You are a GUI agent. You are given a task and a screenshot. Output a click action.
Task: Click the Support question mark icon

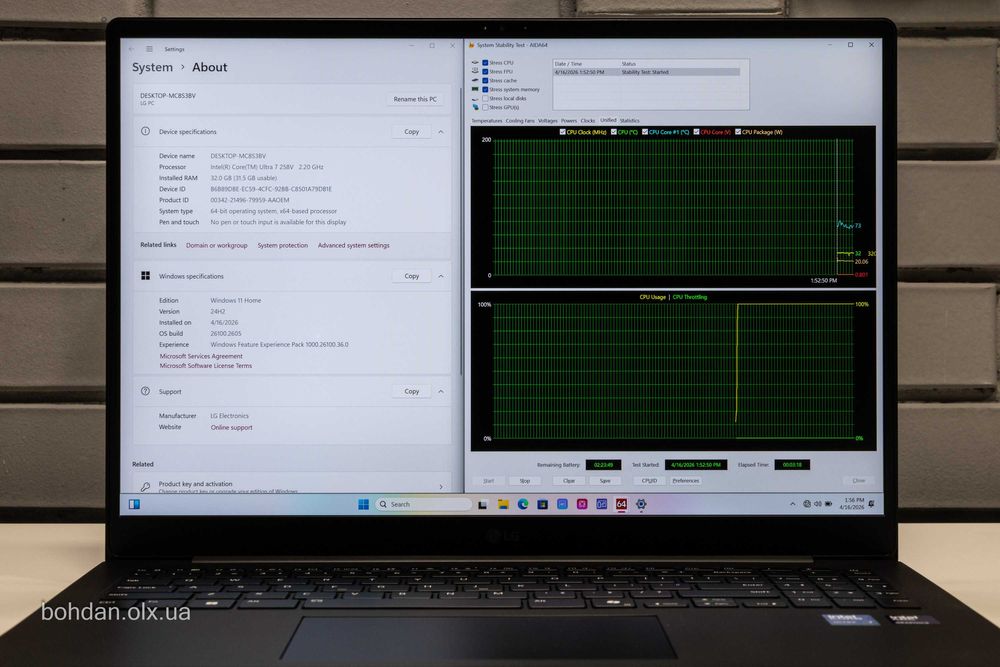145,391
